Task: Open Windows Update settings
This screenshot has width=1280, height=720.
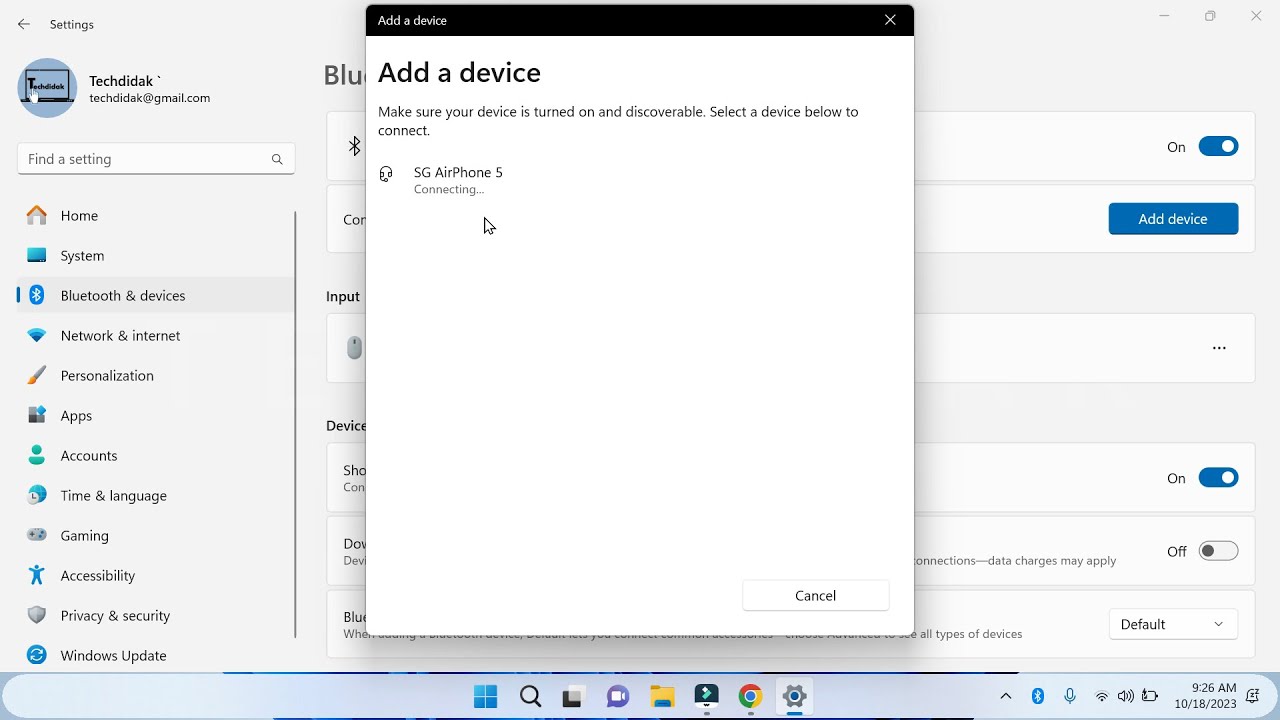Action: (x=156, y=656)
